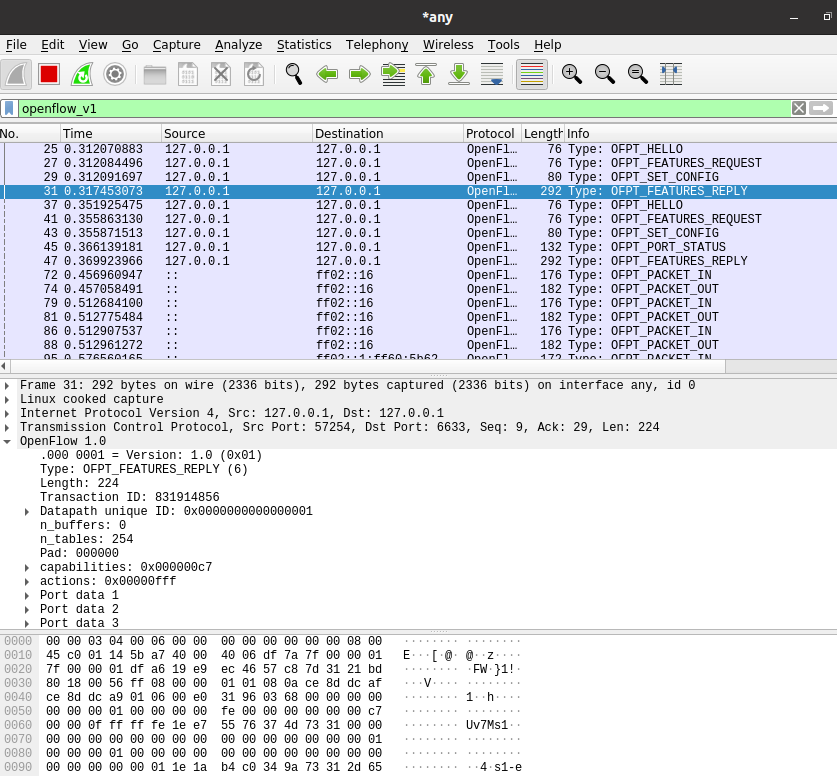The image size is (837, 776).
Task: Jump to first packet icon
Action: point(426,74)
